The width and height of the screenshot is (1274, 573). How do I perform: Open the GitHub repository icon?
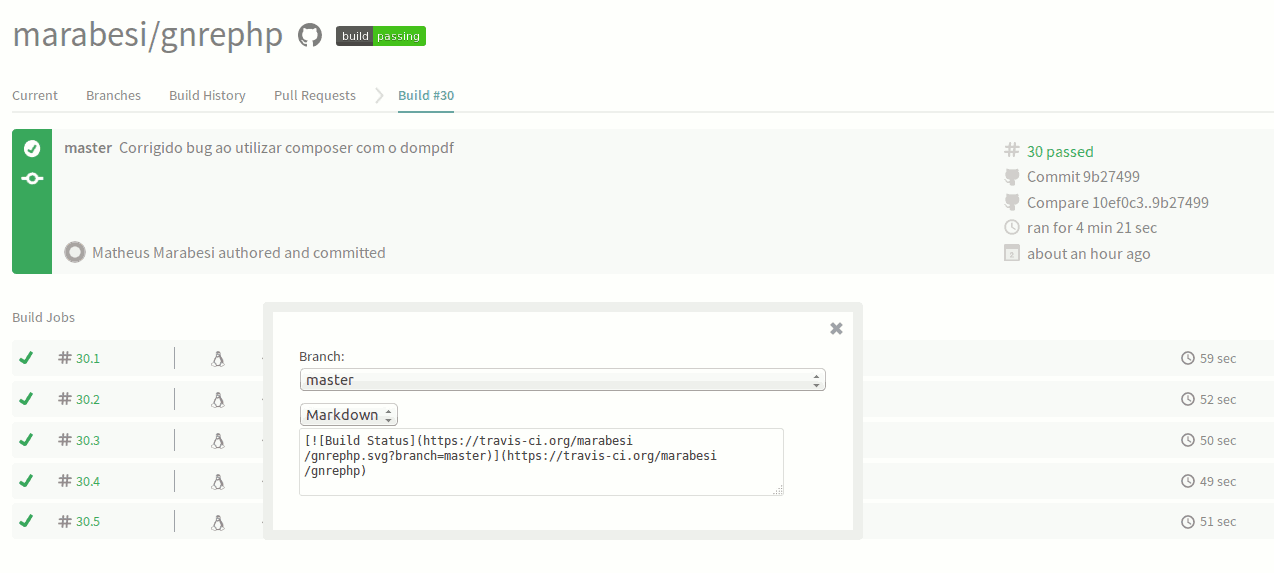coord(310,36)
